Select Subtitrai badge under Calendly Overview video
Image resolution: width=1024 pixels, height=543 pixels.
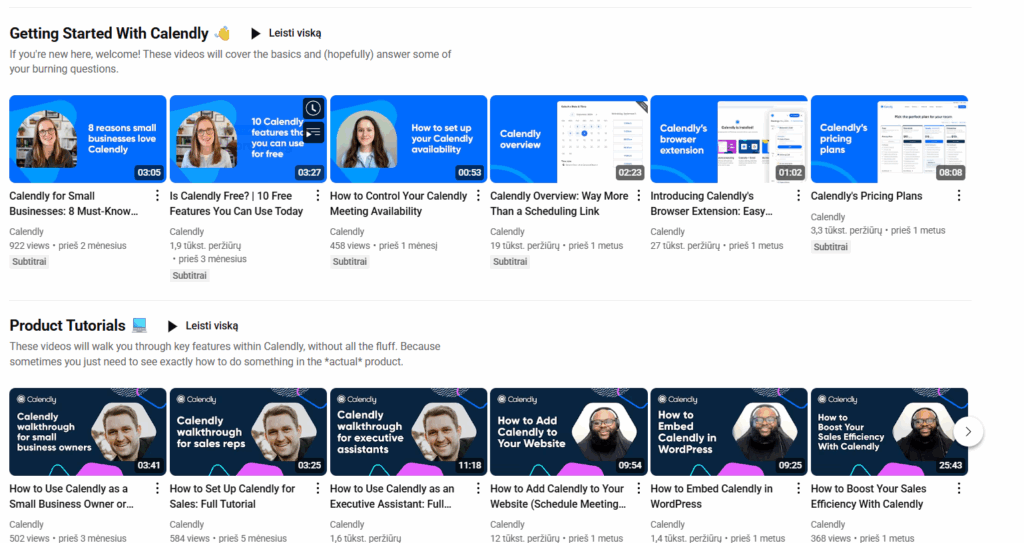coord(510,261)
